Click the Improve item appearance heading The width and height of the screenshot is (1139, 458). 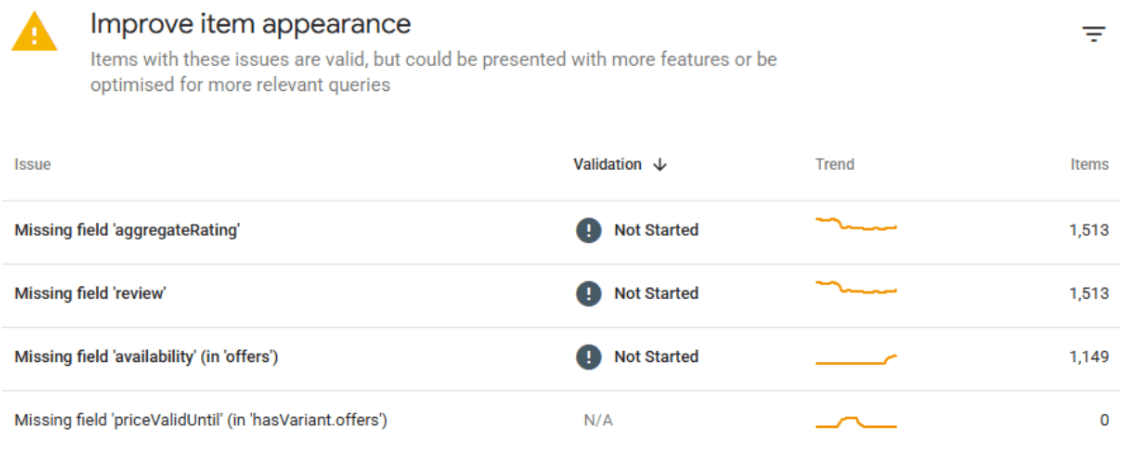point(251,24)
